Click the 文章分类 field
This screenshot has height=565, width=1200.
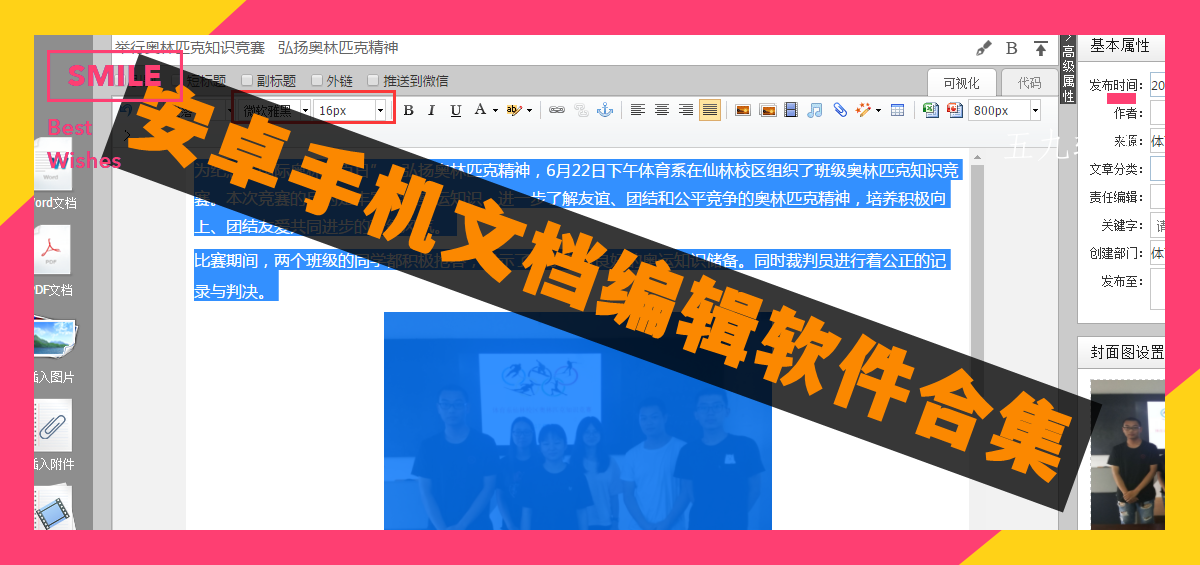1158,169
